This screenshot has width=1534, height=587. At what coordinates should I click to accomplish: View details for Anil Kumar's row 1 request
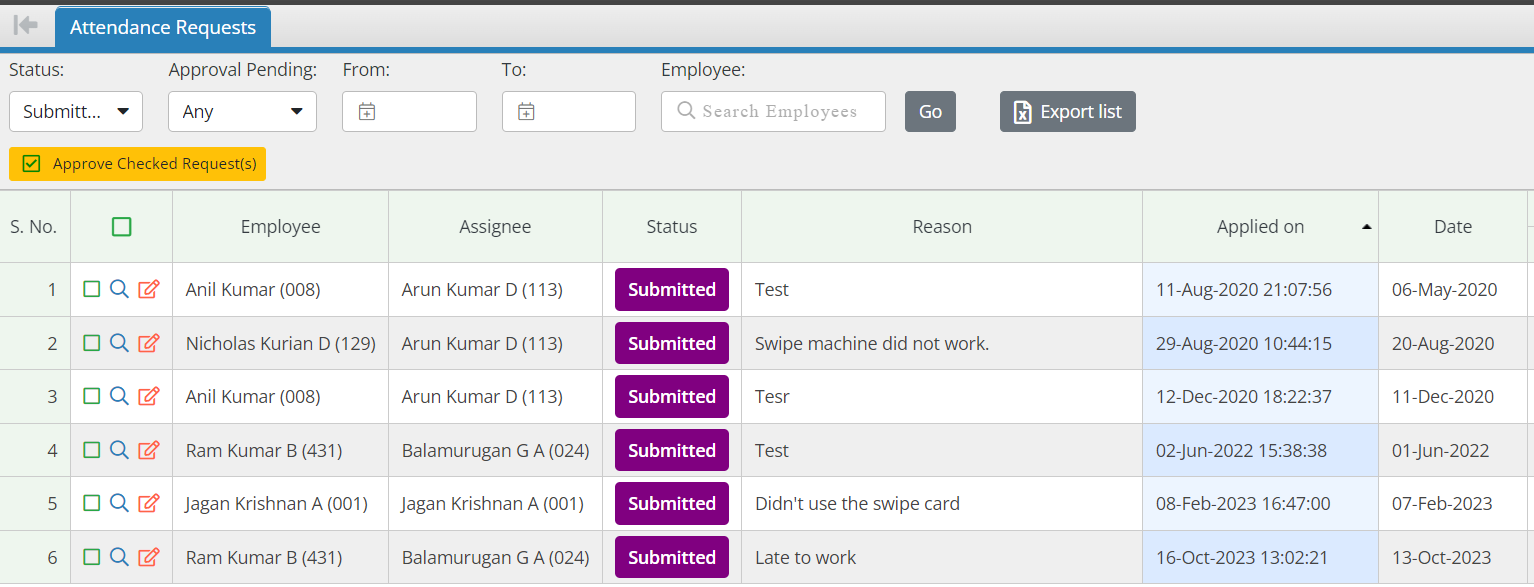click(x=119, y=289)
